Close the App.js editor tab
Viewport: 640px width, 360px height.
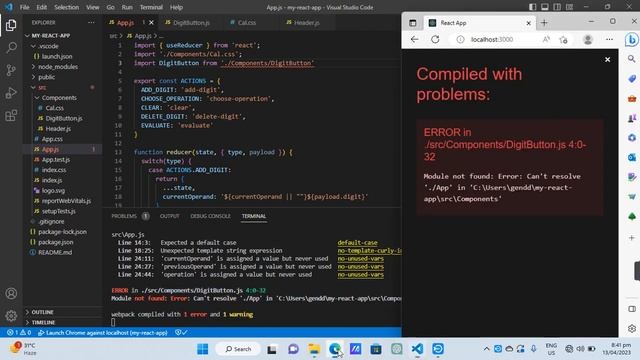[151, 22]
